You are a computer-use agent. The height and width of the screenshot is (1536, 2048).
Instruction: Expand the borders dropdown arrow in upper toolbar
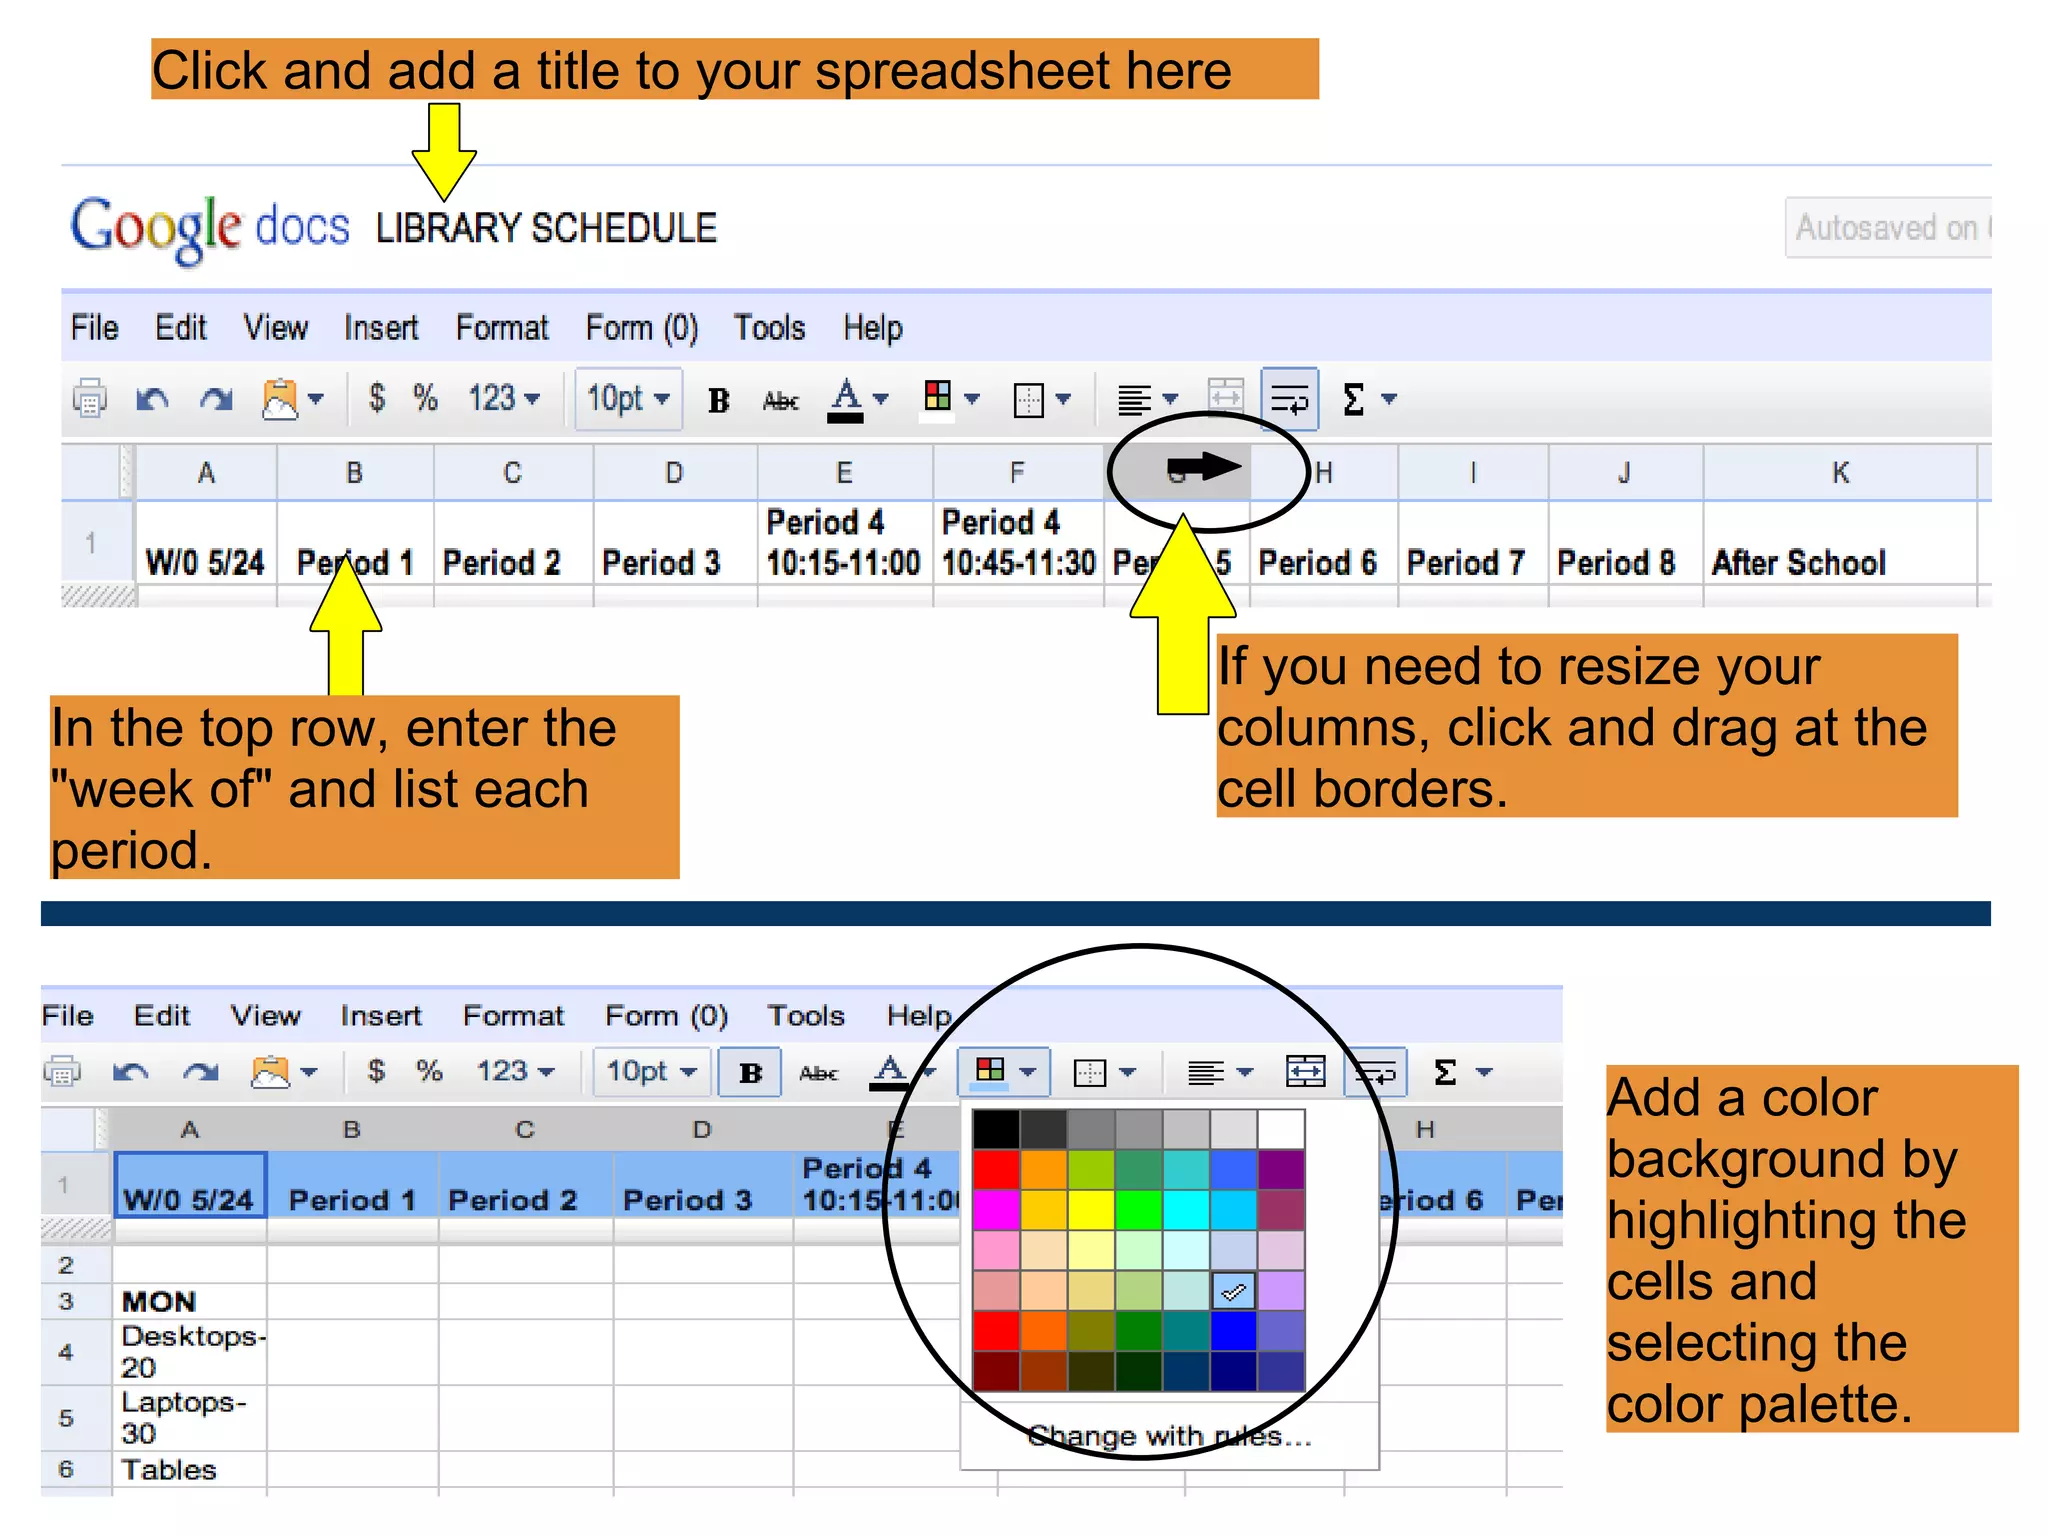[1063, 399]
